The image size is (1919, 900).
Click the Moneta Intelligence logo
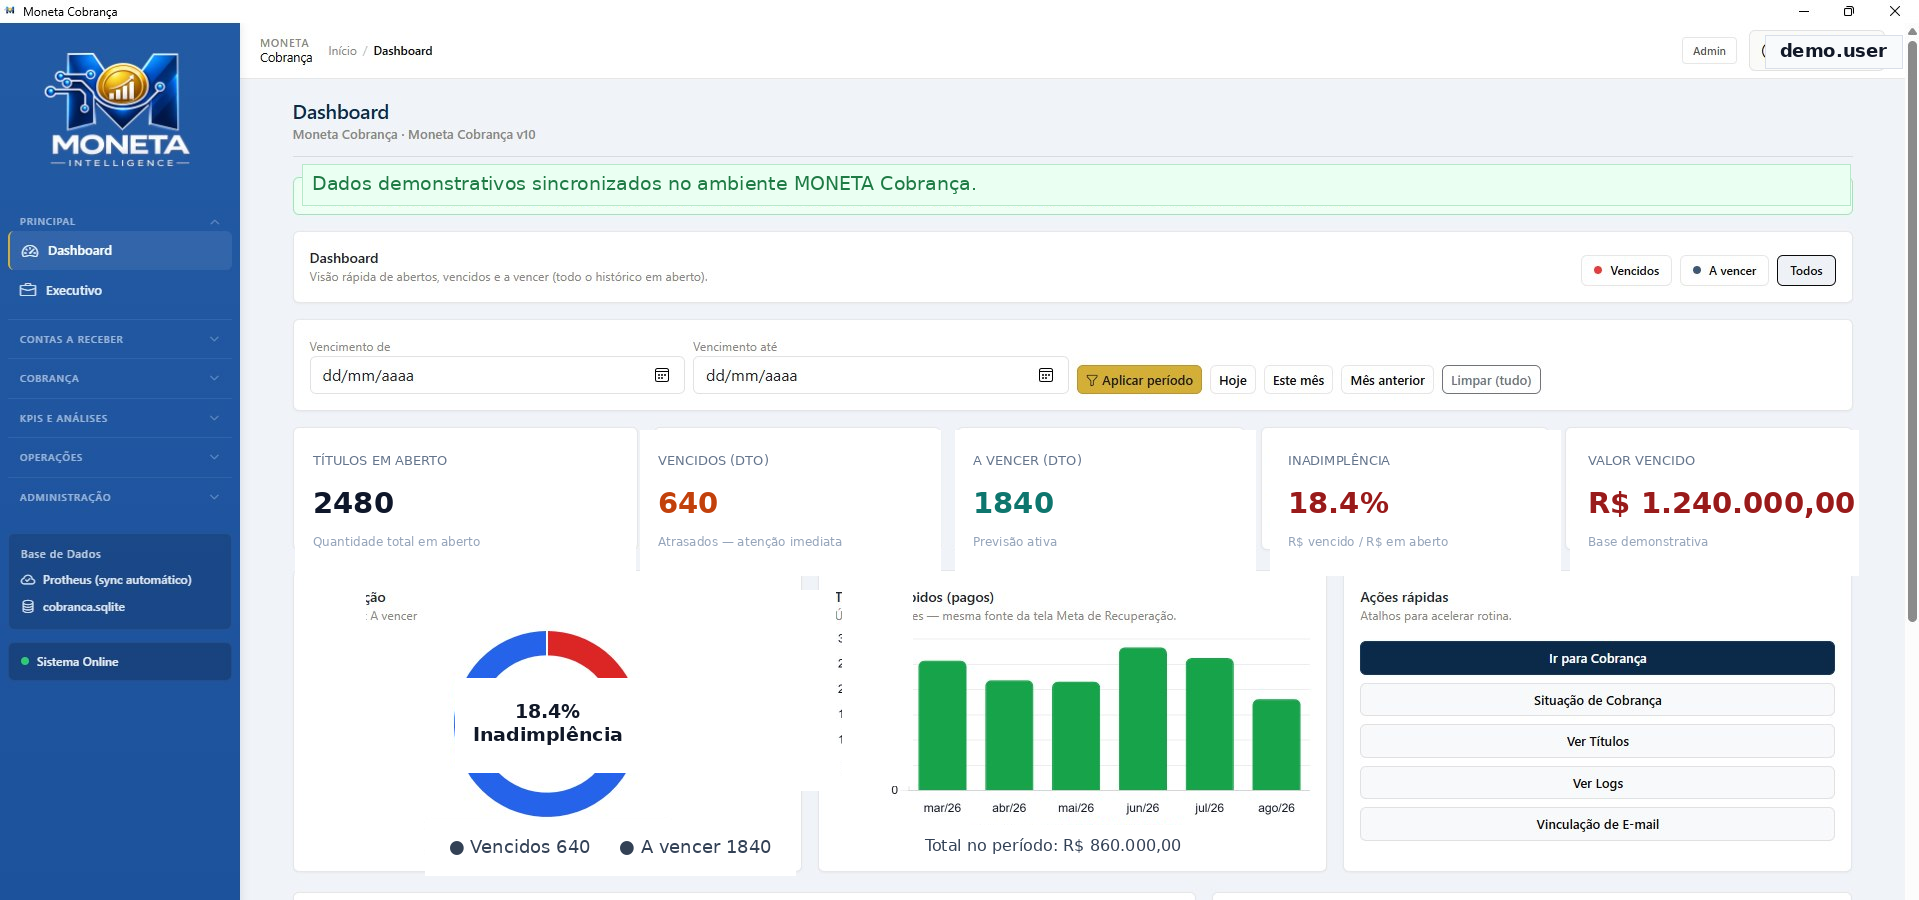(x=120, y=110)
